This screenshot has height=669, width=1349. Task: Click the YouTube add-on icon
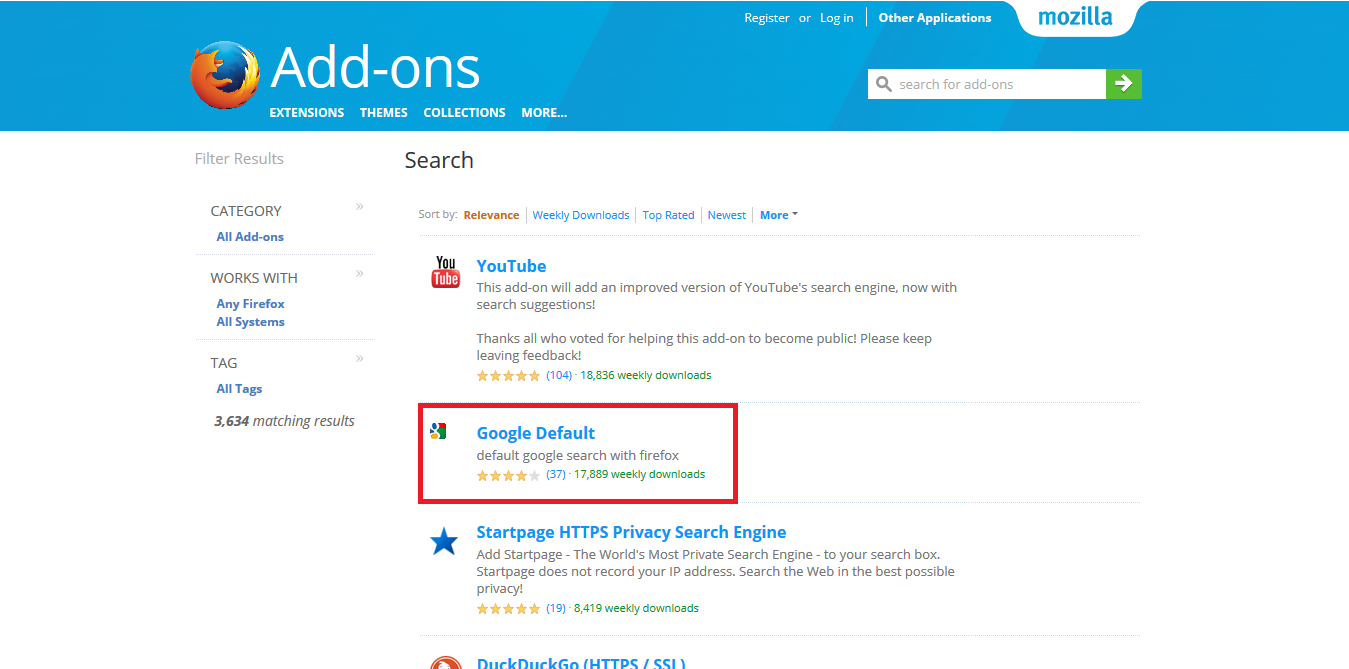445,272
